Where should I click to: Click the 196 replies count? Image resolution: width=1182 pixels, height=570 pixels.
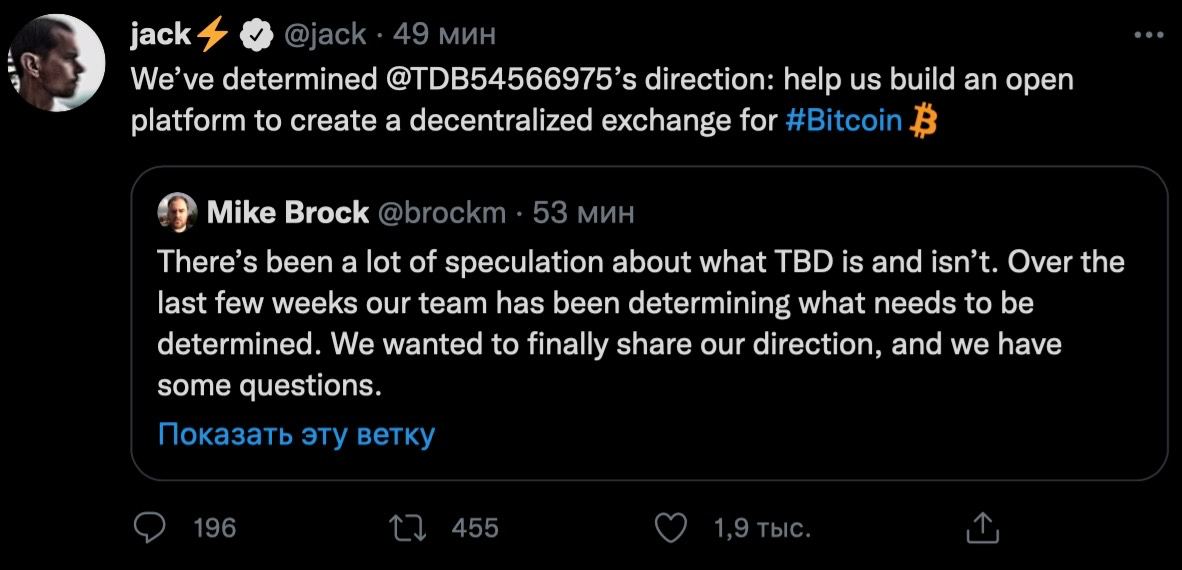[215, 528]
